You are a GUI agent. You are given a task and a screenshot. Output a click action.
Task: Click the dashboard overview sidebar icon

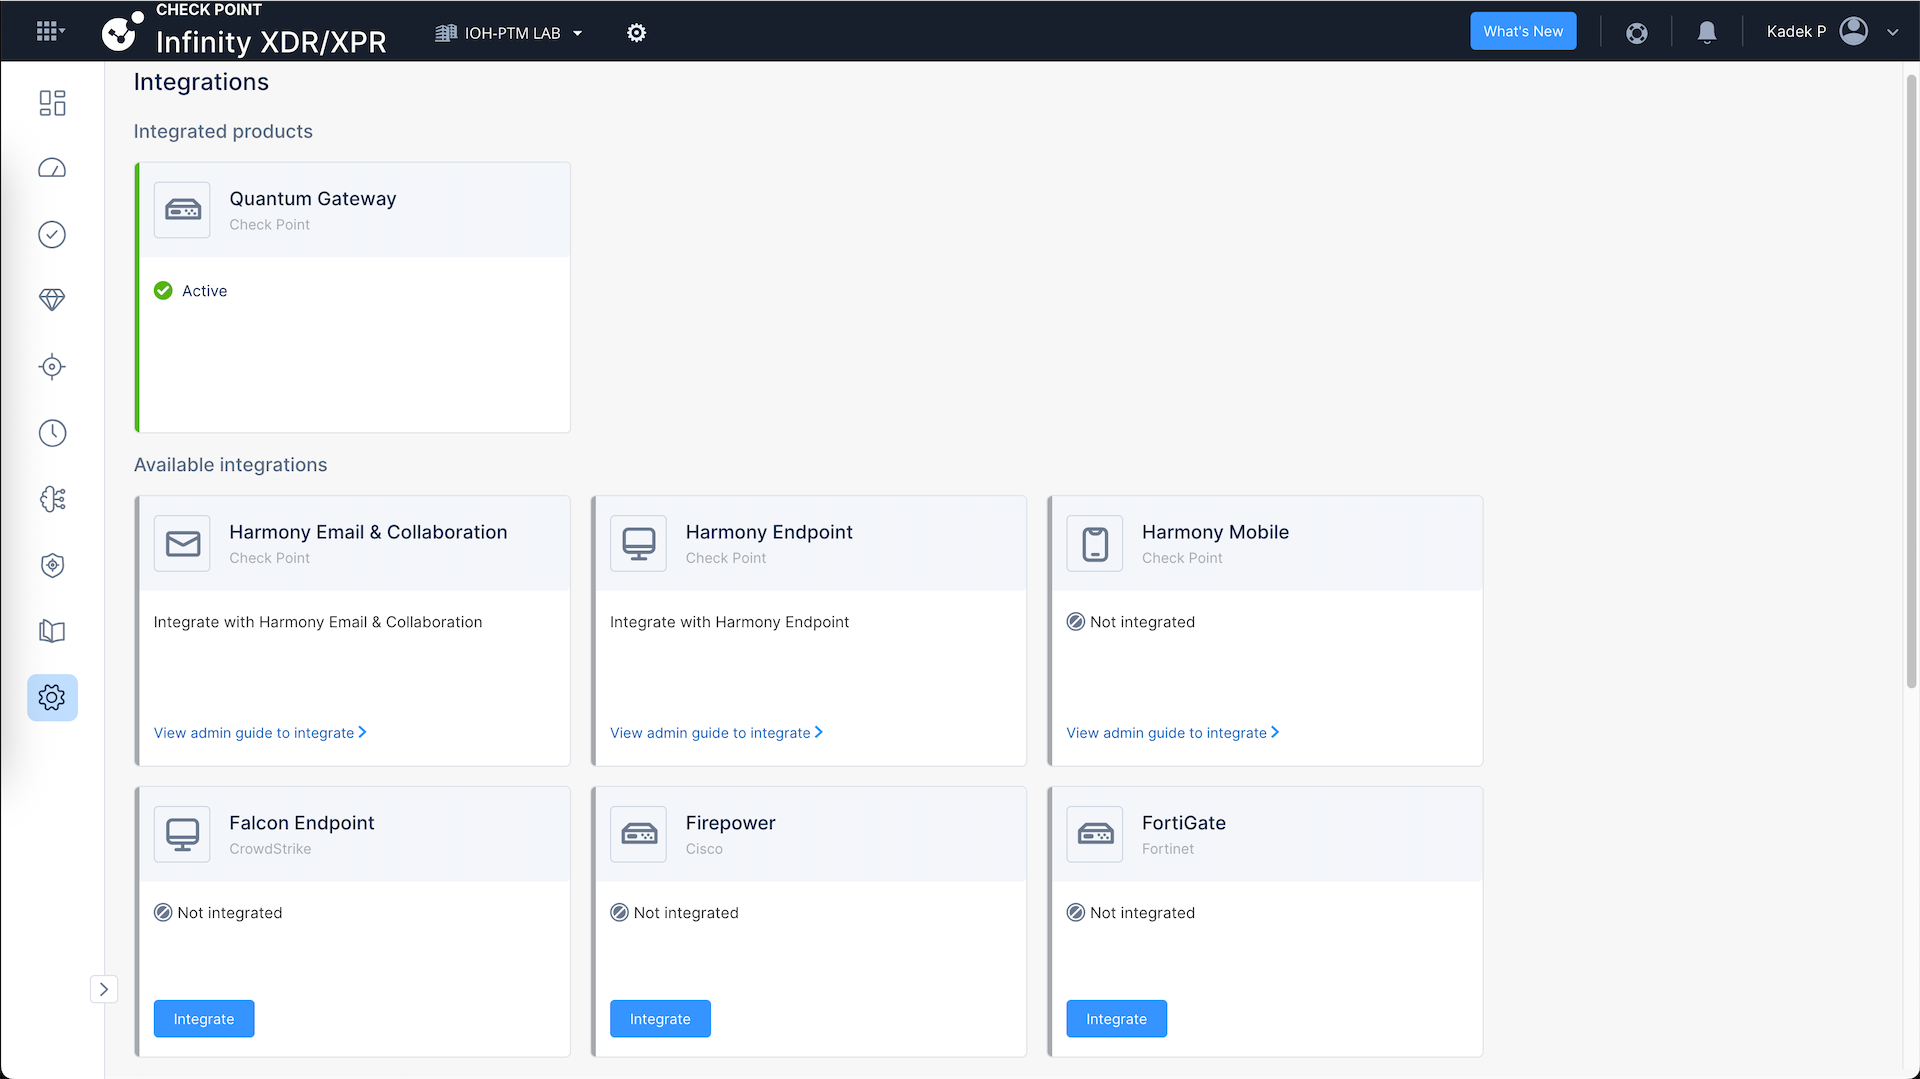coord(52,103)
